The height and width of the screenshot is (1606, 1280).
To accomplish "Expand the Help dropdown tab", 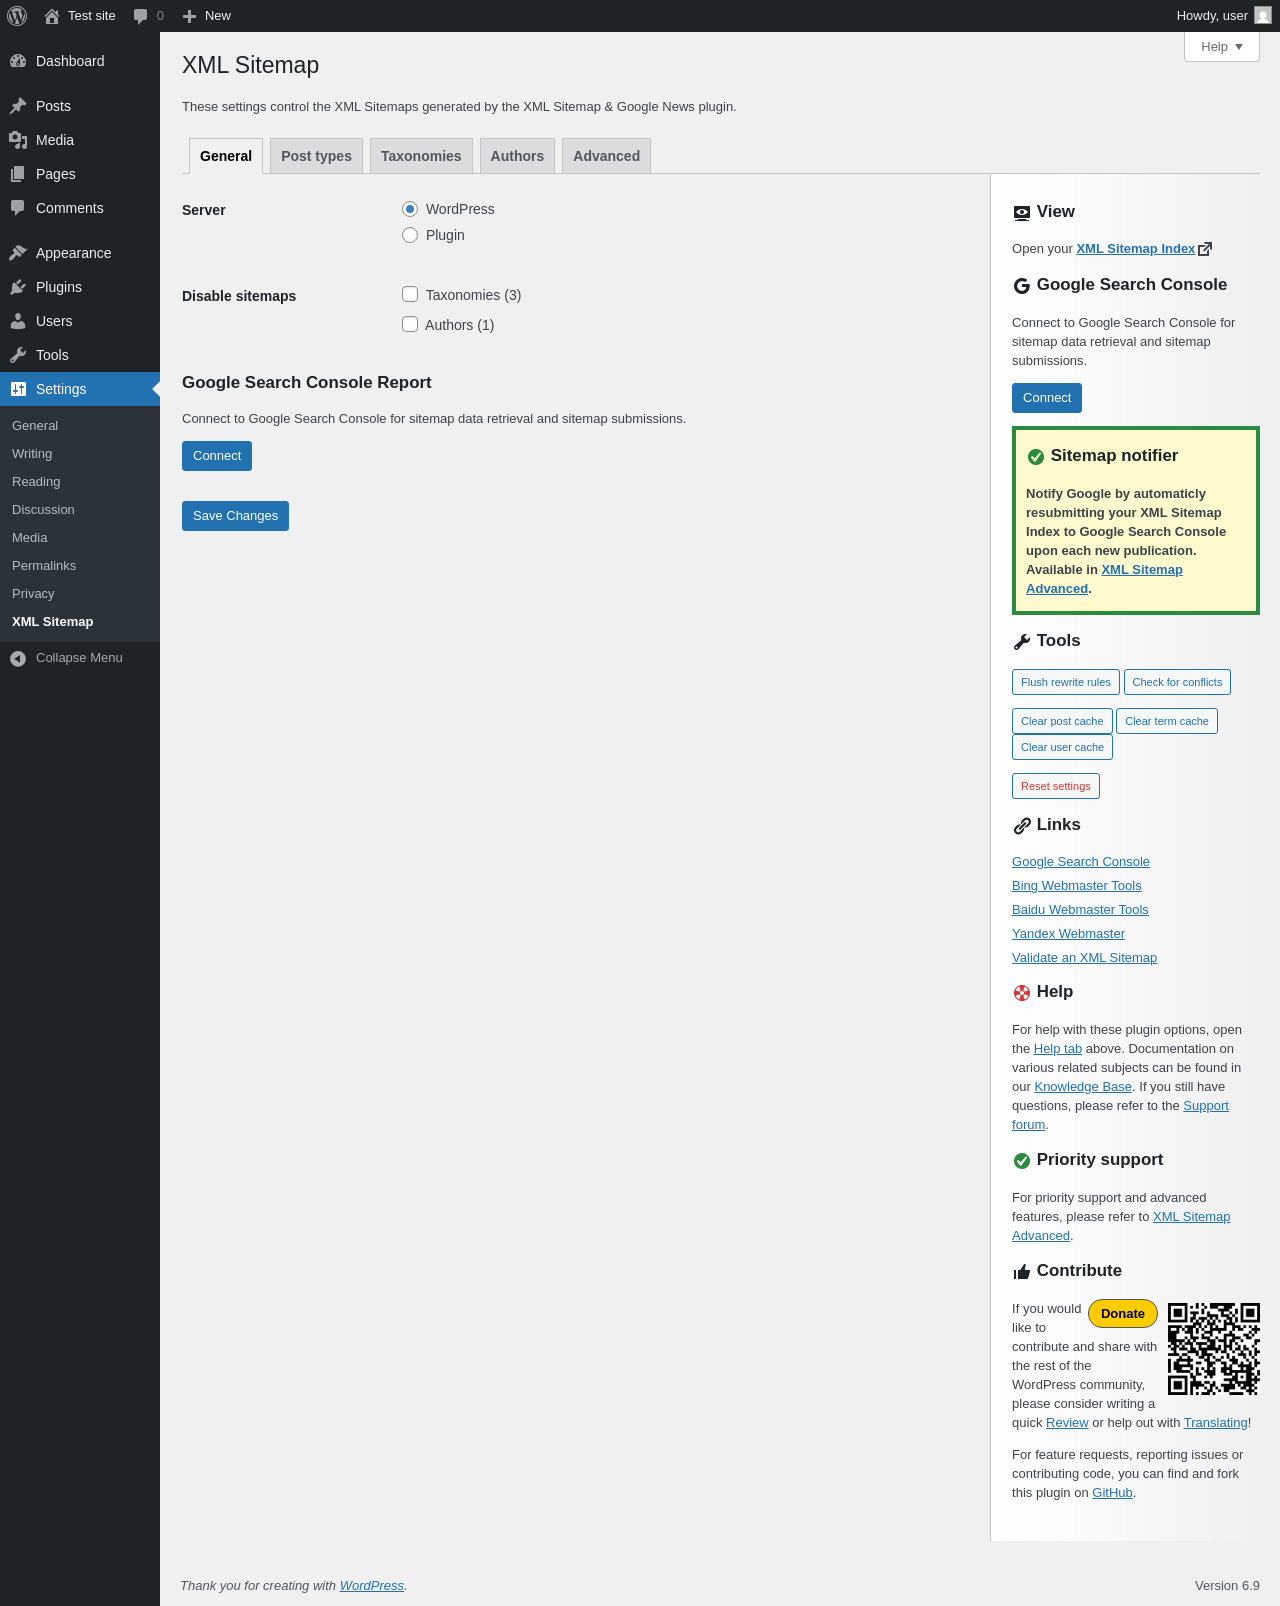I will tap(1222, 47).
